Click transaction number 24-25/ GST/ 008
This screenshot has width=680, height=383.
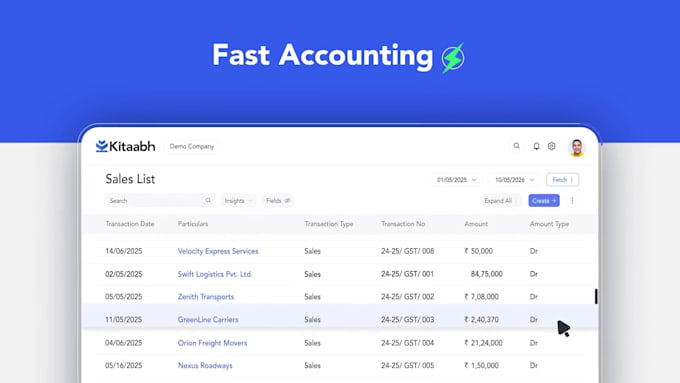[408, 251]
